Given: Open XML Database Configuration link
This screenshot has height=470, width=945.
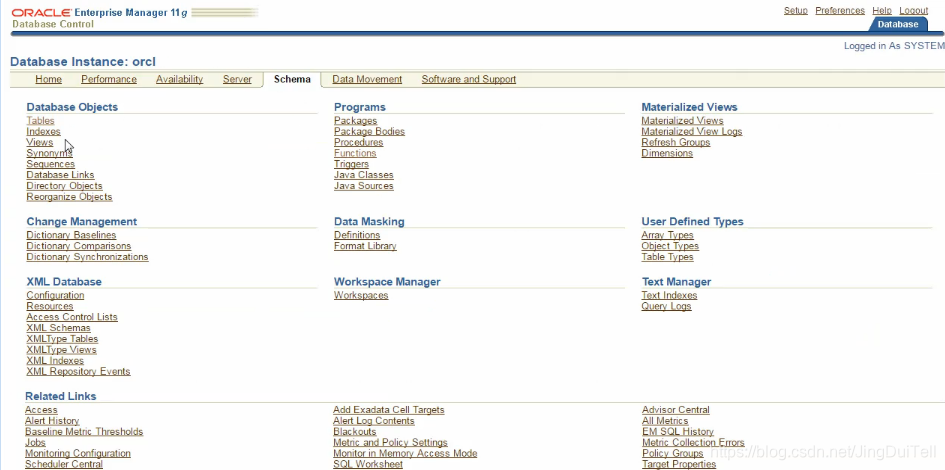Looking at the screenshot, I should [55, 295].
